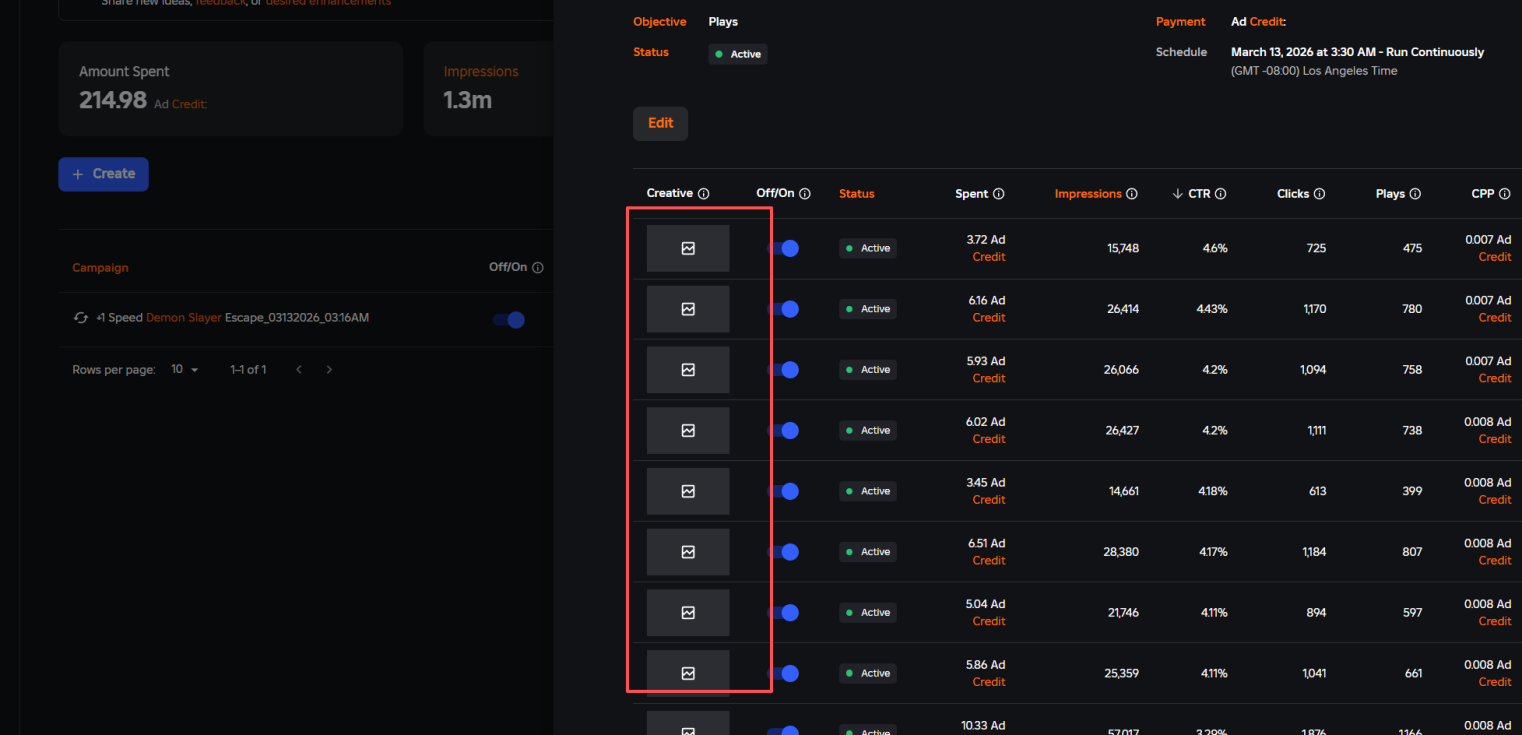Select the spent amount 5.93 Ad Credit
Viewport: 1522px width, 735px height.
pos(986,370)
